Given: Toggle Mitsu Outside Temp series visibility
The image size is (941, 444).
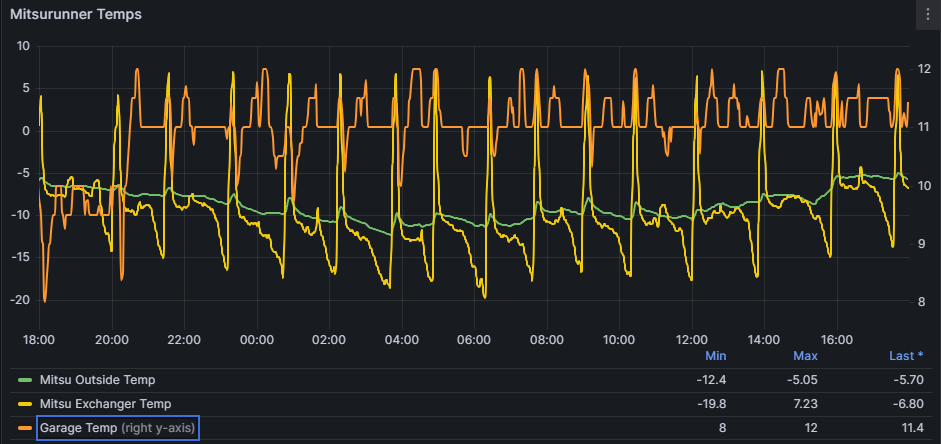Looking at the screenshot, I should tap(97, 380).
